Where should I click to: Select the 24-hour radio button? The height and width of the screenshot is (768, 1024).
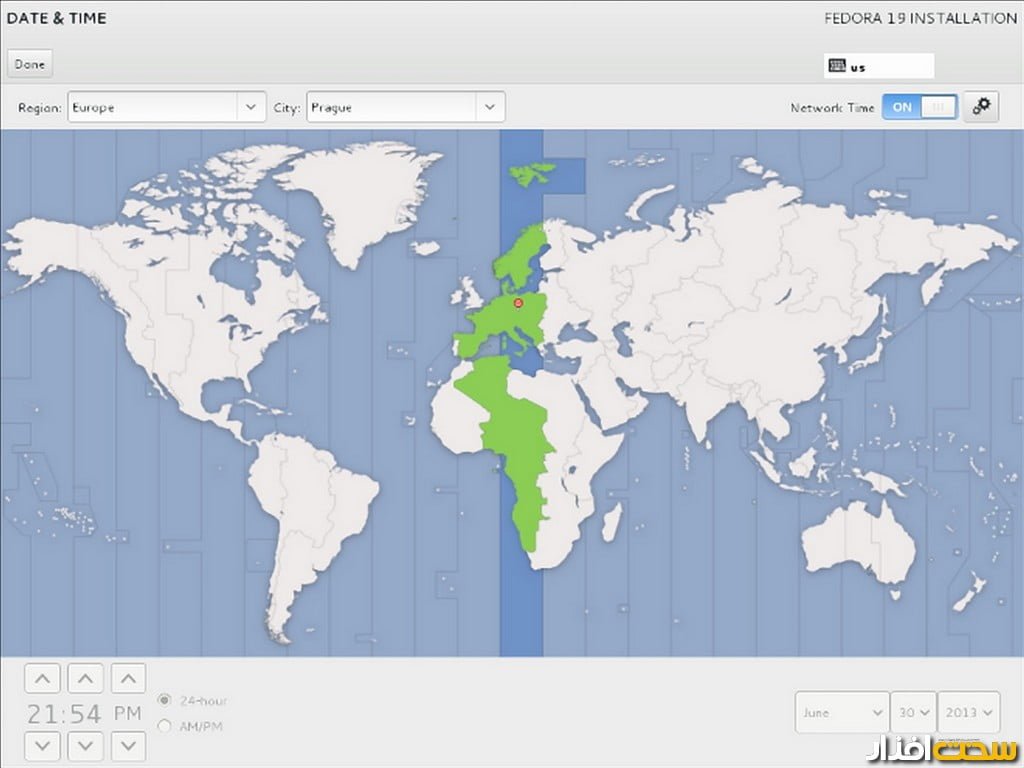click(165, 700)
